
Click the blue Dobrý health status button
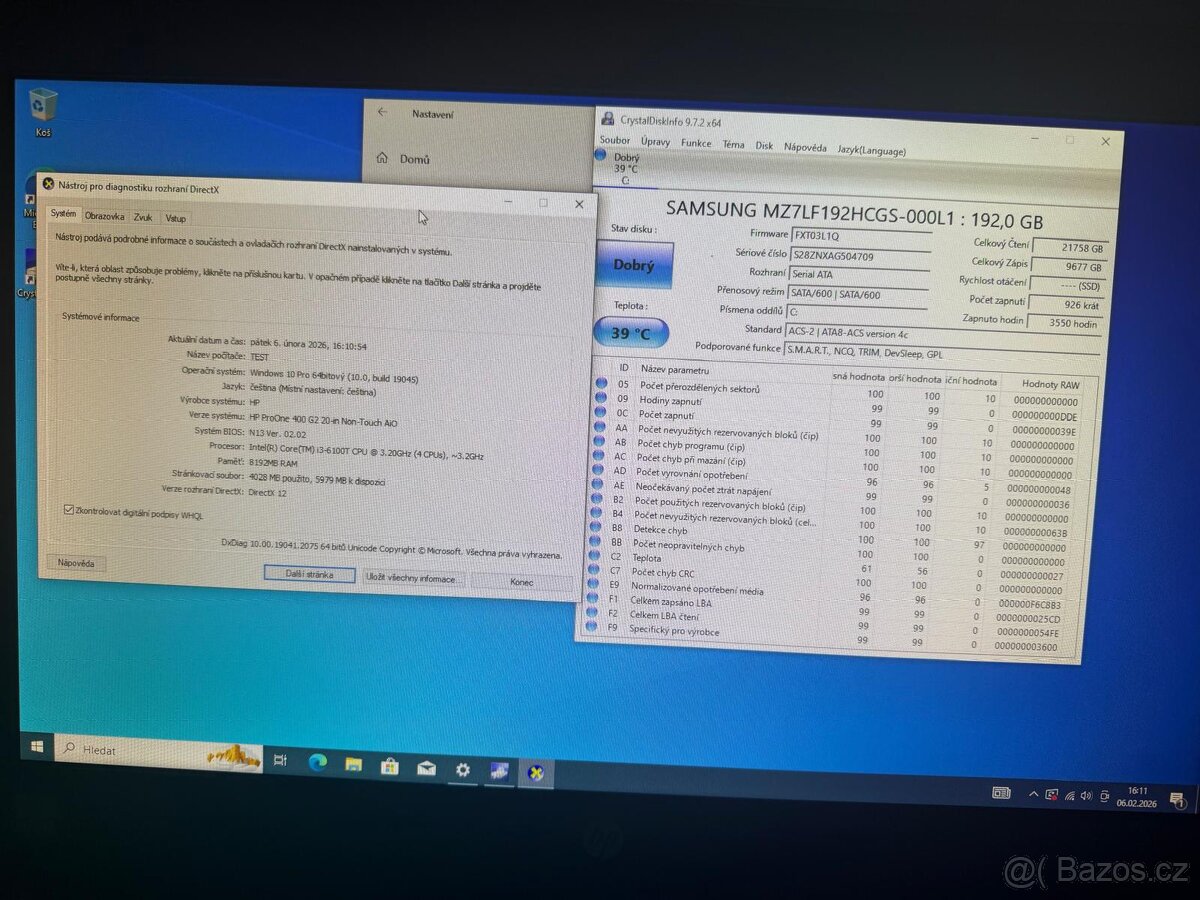click(633, 266)
